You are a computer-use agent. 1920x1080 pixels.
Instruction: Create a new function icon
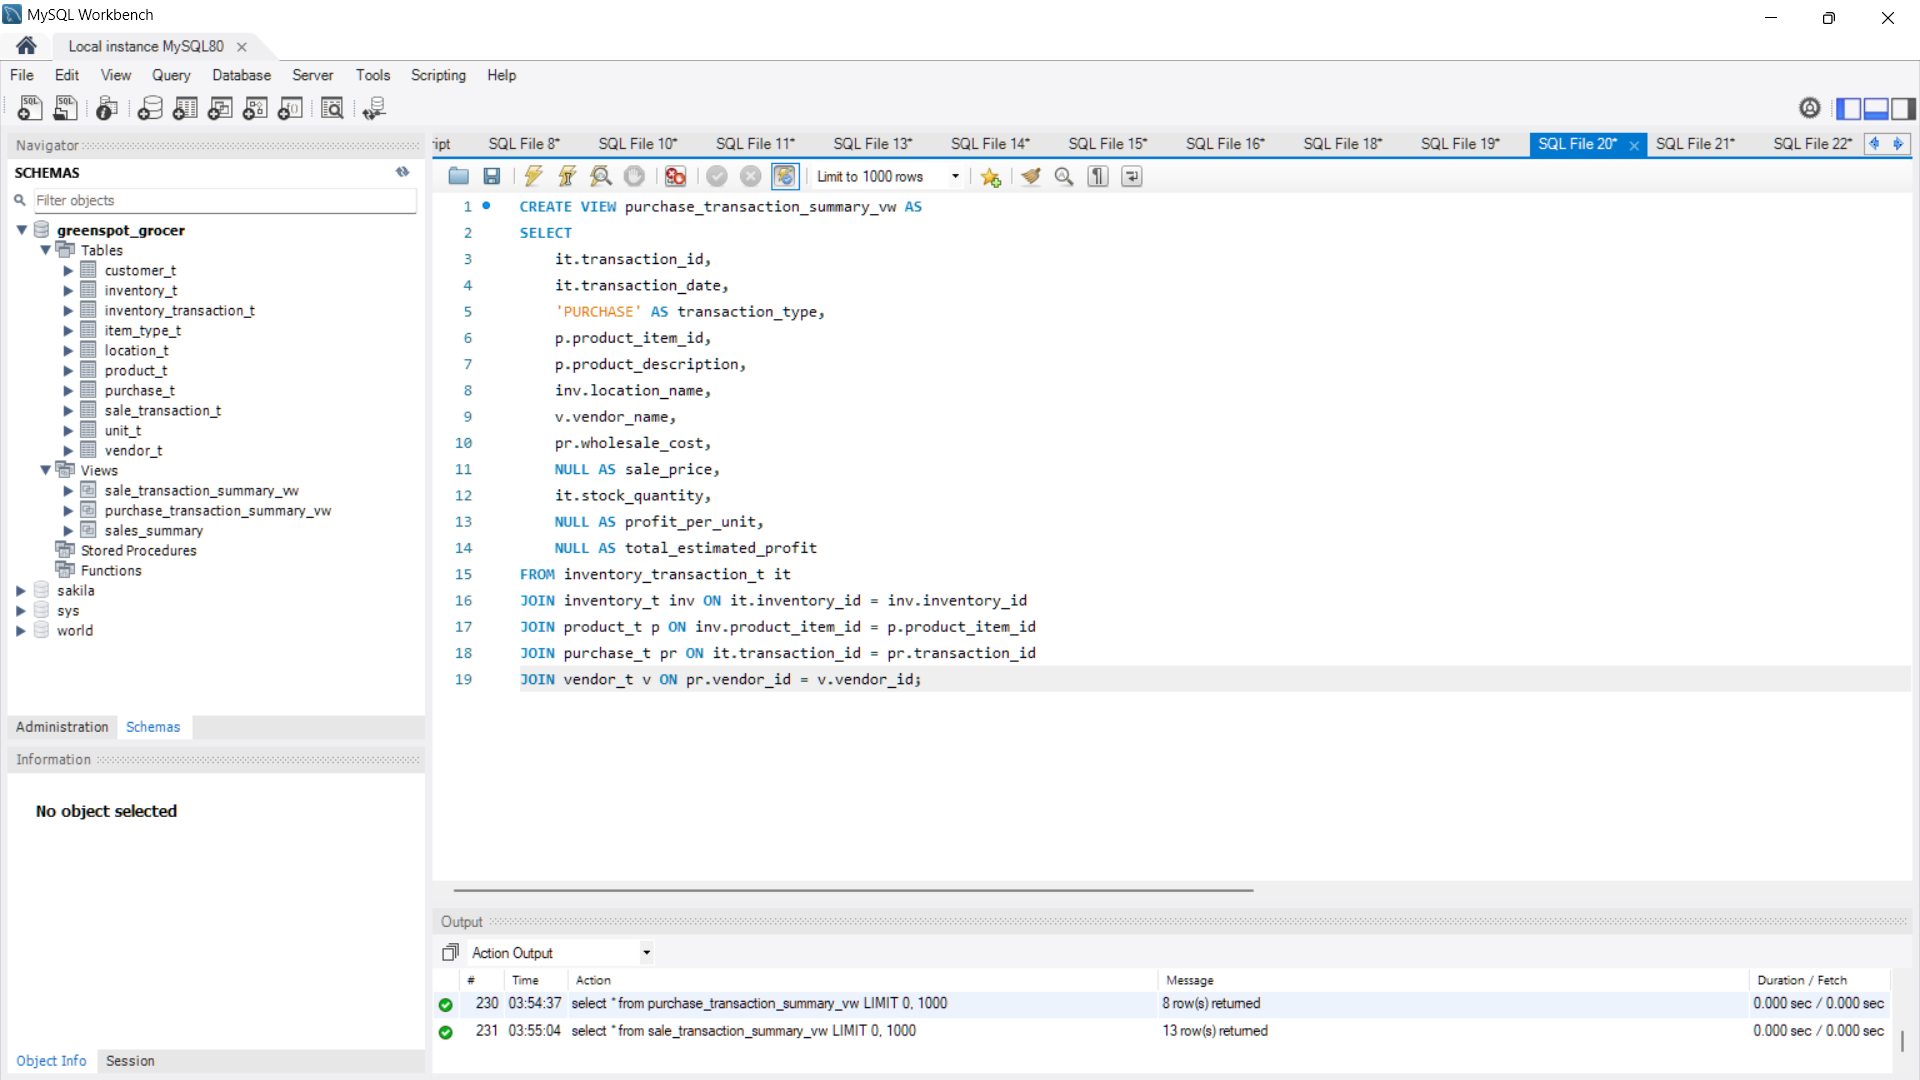pos(290,108)
